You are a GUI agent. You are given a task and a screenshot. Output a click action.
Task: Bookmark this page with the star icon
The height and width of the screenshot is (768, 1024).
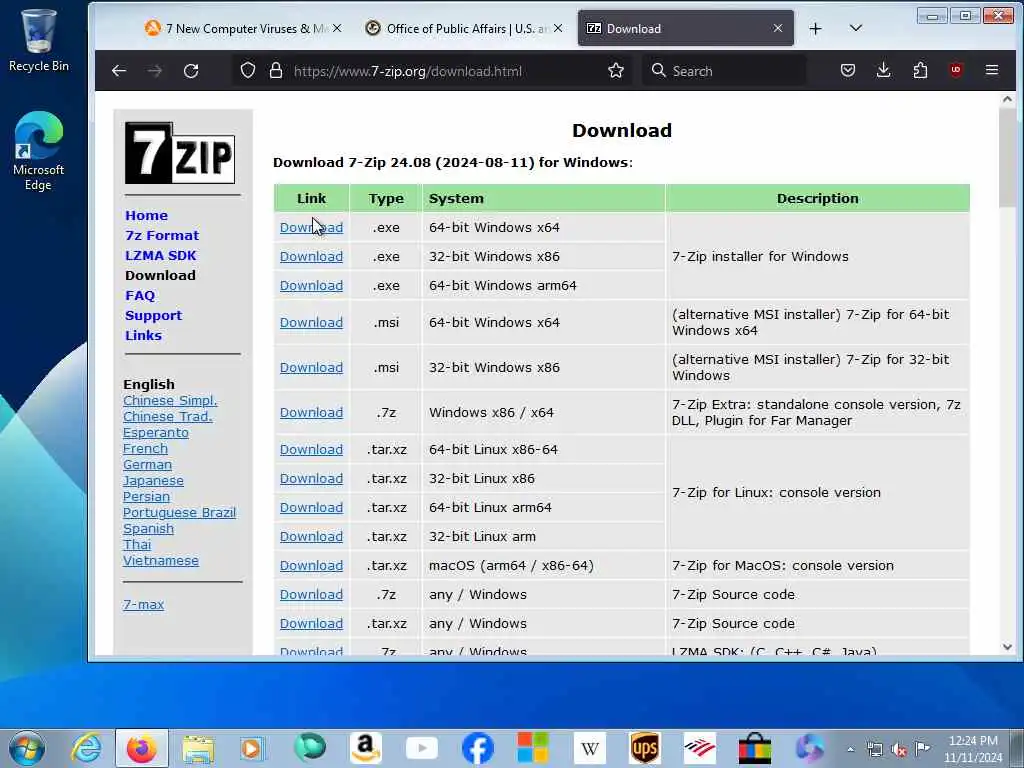pos(616,71)
